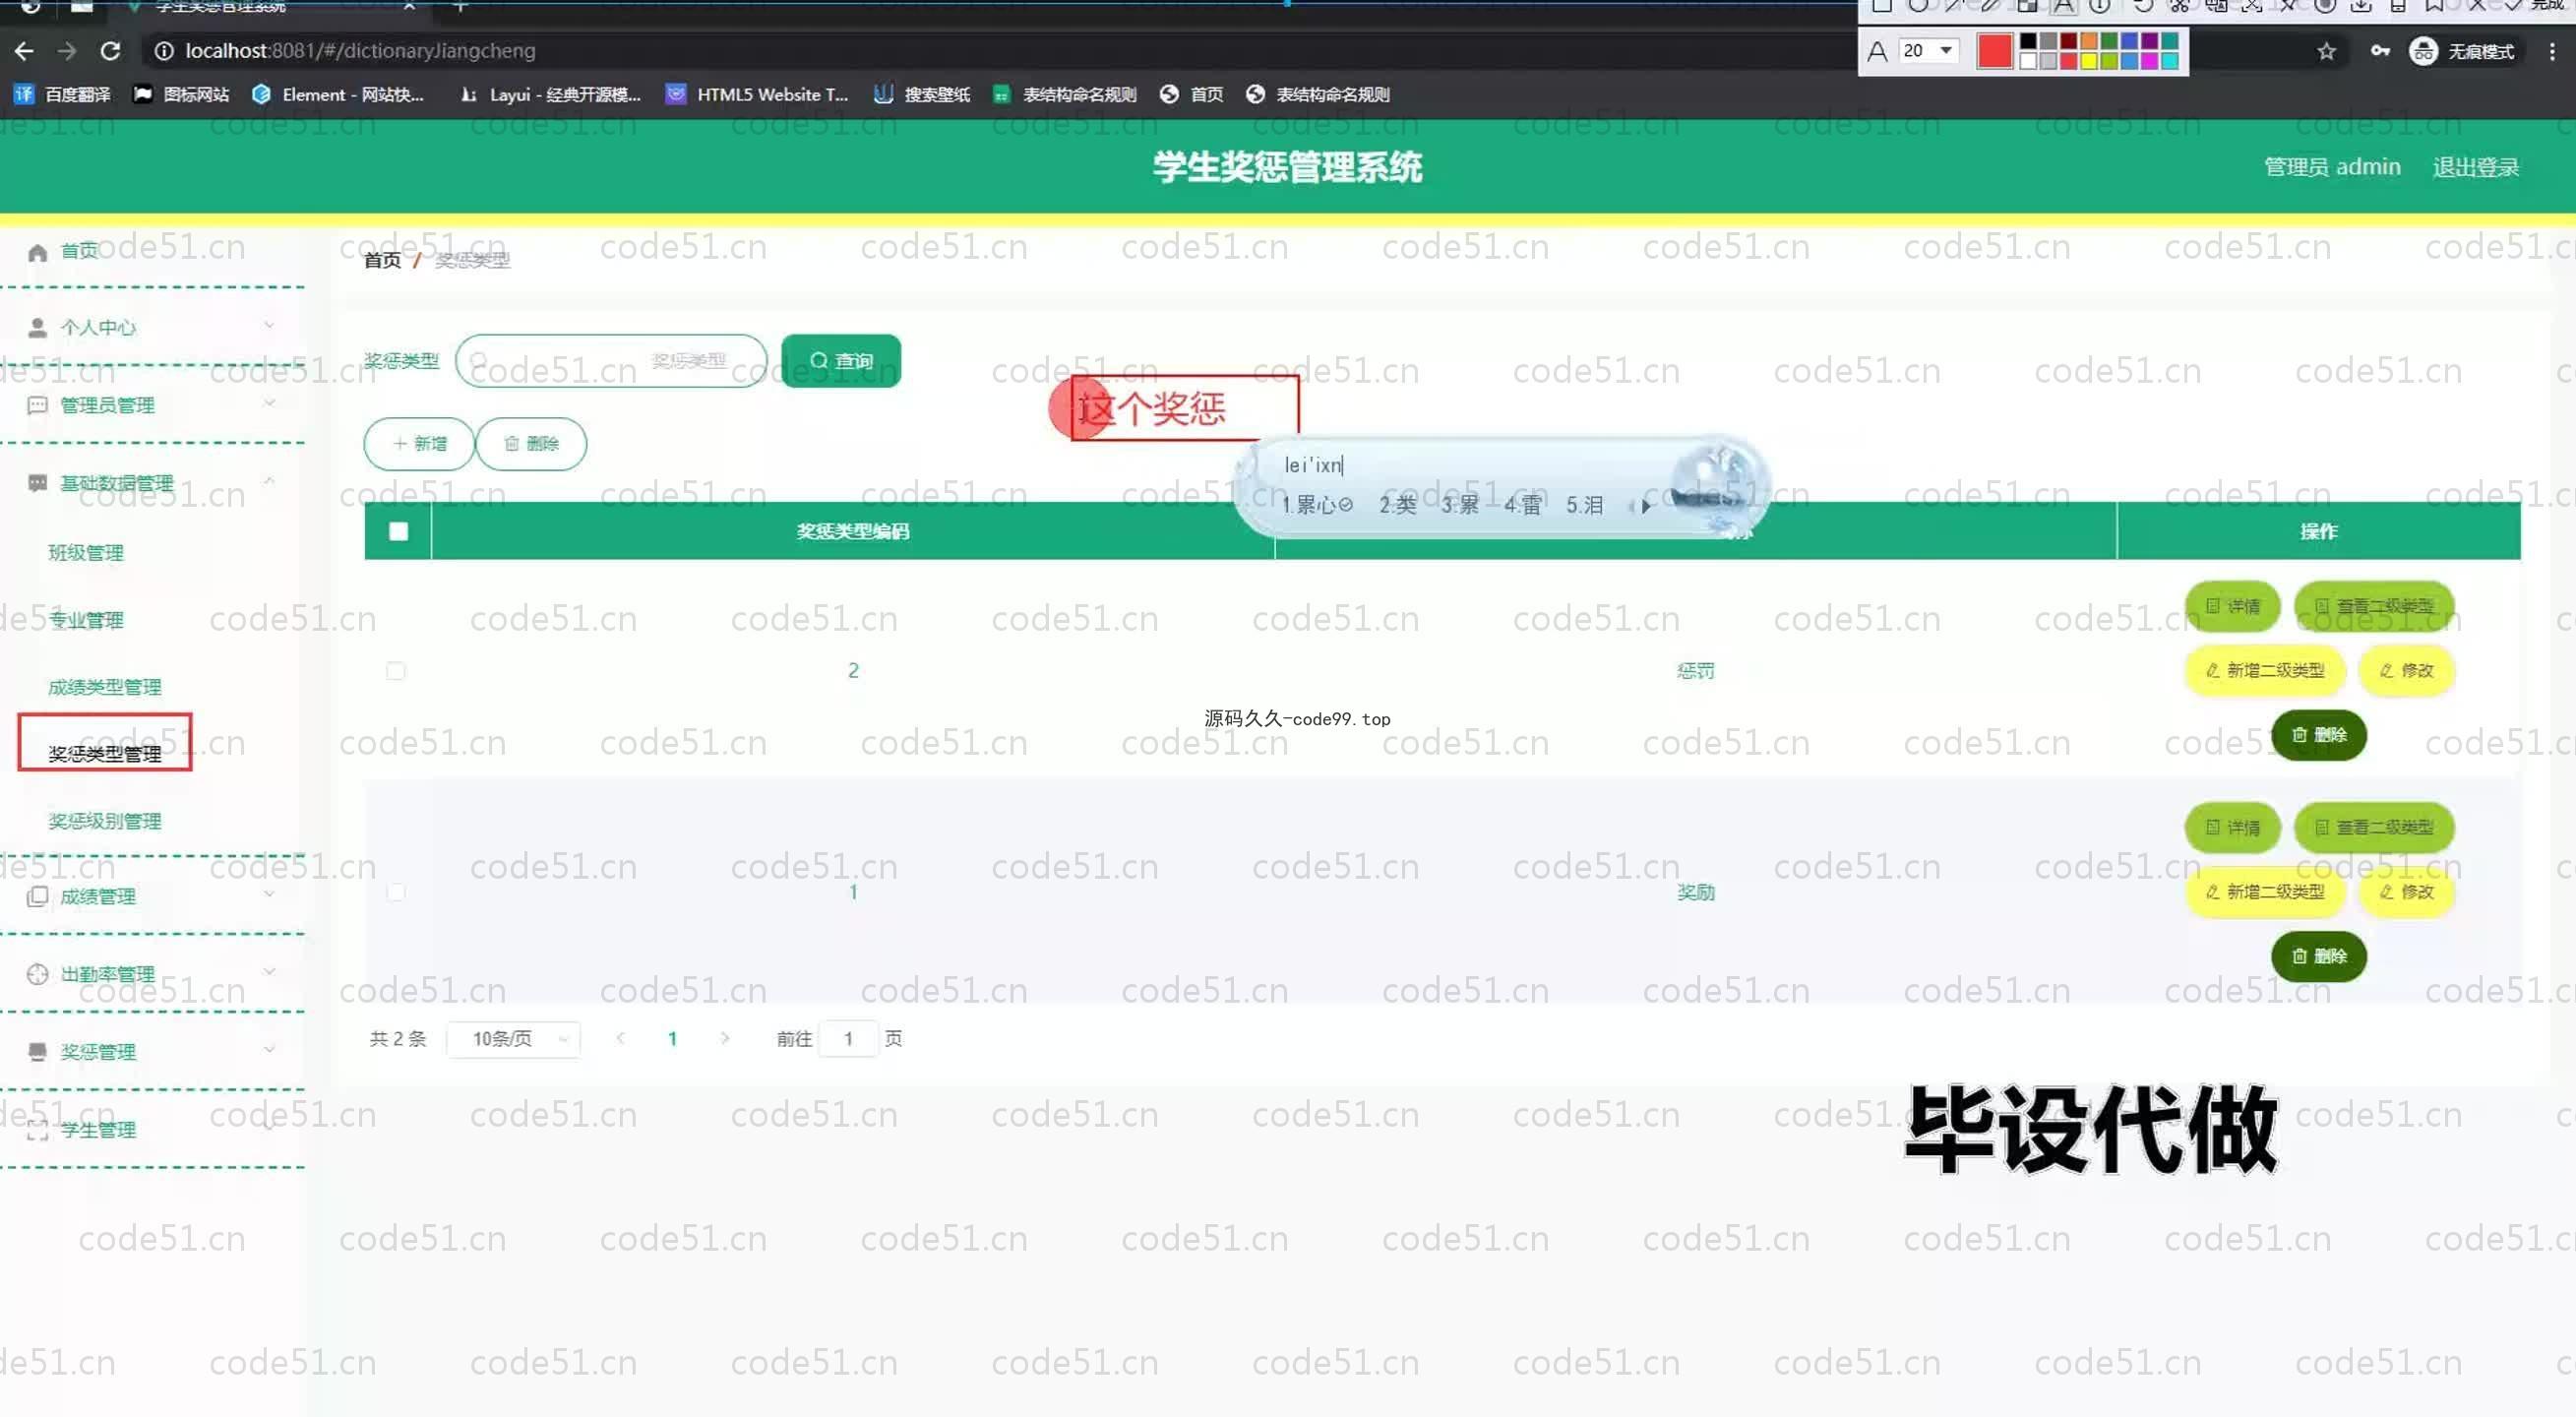Click search magnifier inside 奖惩类型 input

point(478,360)
